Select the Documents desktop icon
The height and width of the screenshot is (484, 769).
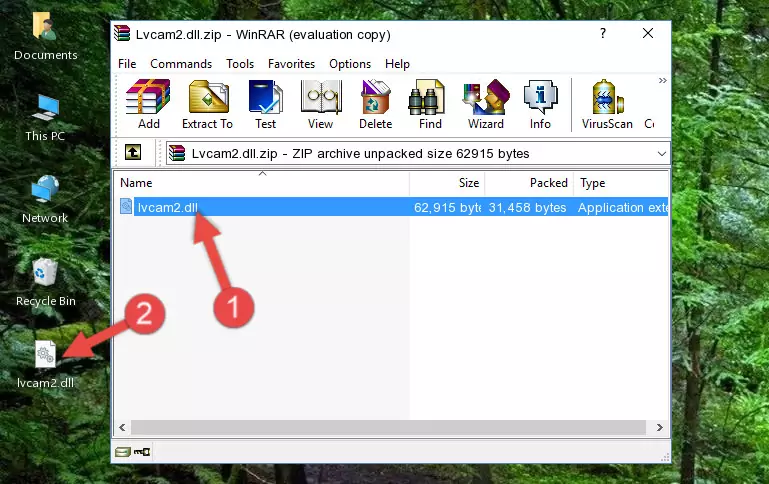[46, 36]
